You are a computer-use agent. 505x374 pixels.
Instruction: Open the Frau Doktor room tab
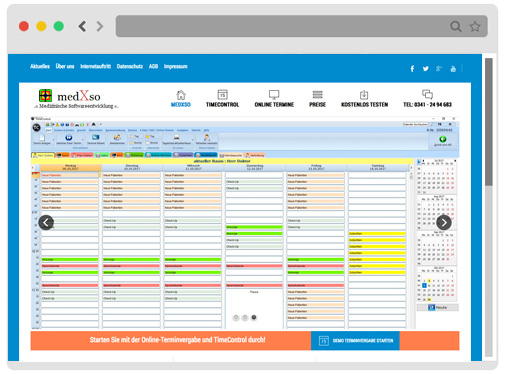point(82,155)
